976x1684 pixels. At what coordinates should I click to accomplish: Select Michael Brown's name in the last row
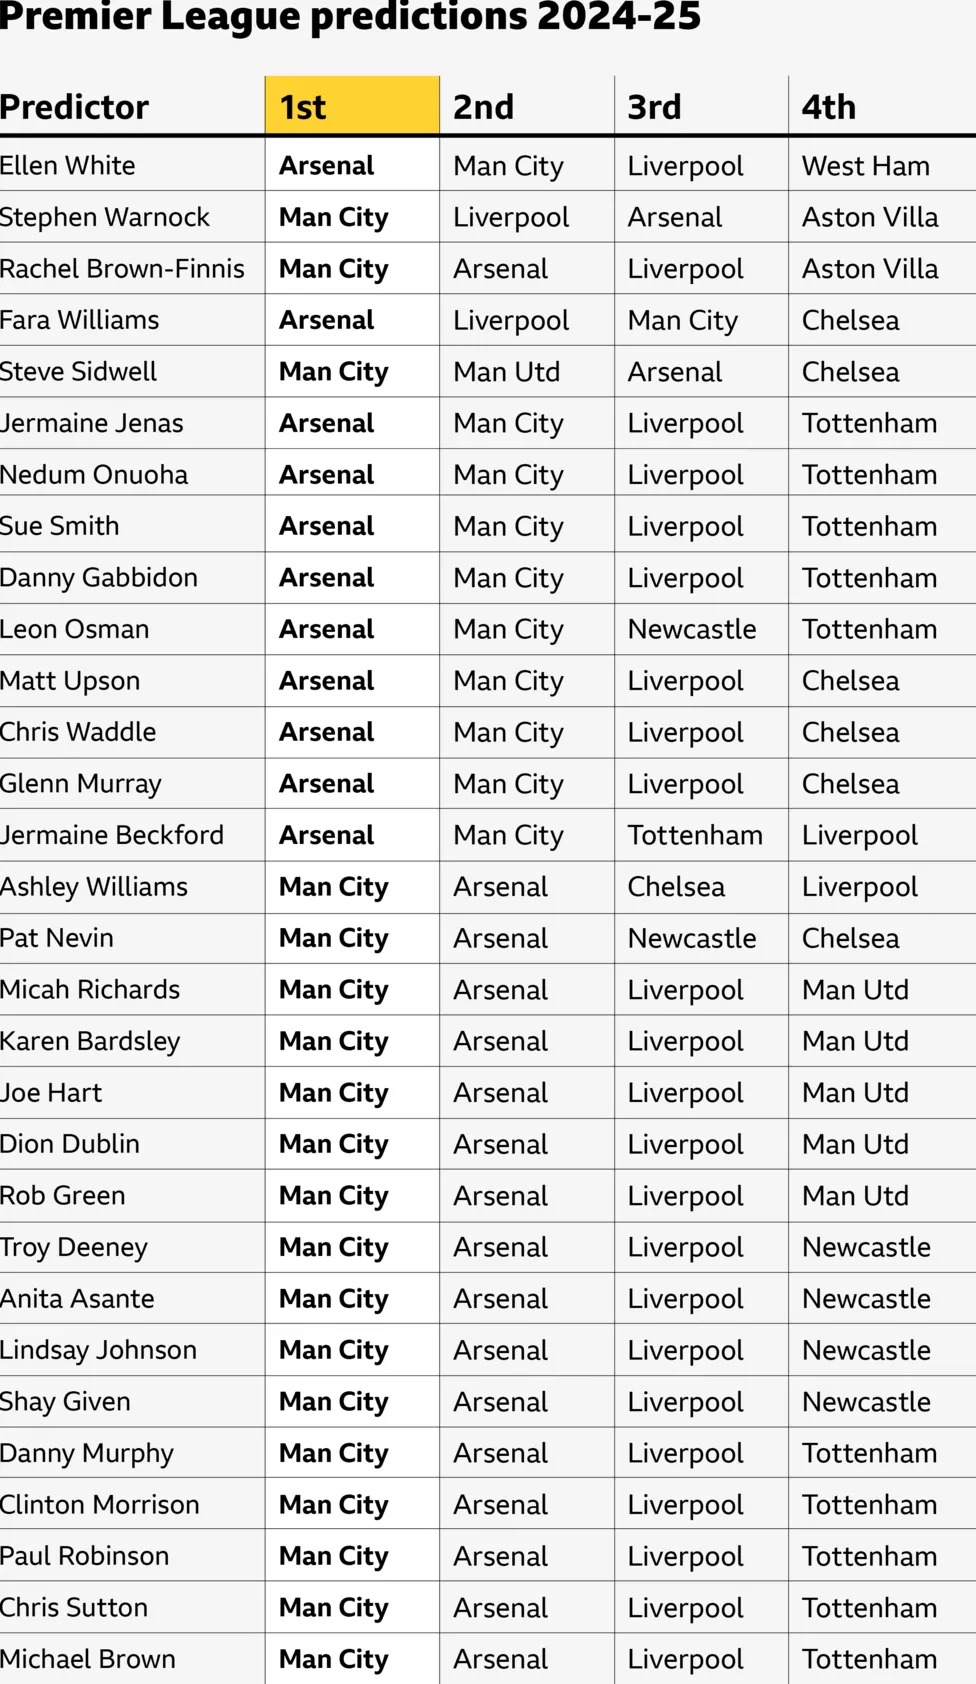(88, 1659)
